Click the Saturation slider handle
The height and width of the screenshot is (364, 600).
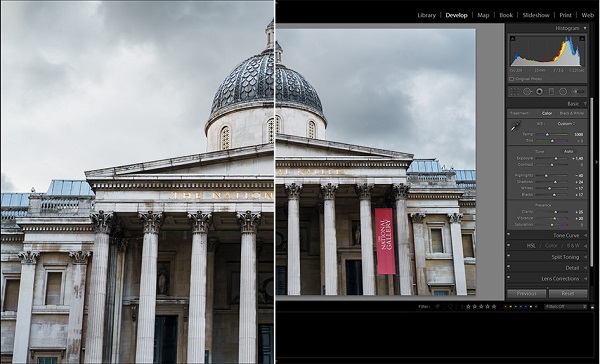click(x=552, y=225)
